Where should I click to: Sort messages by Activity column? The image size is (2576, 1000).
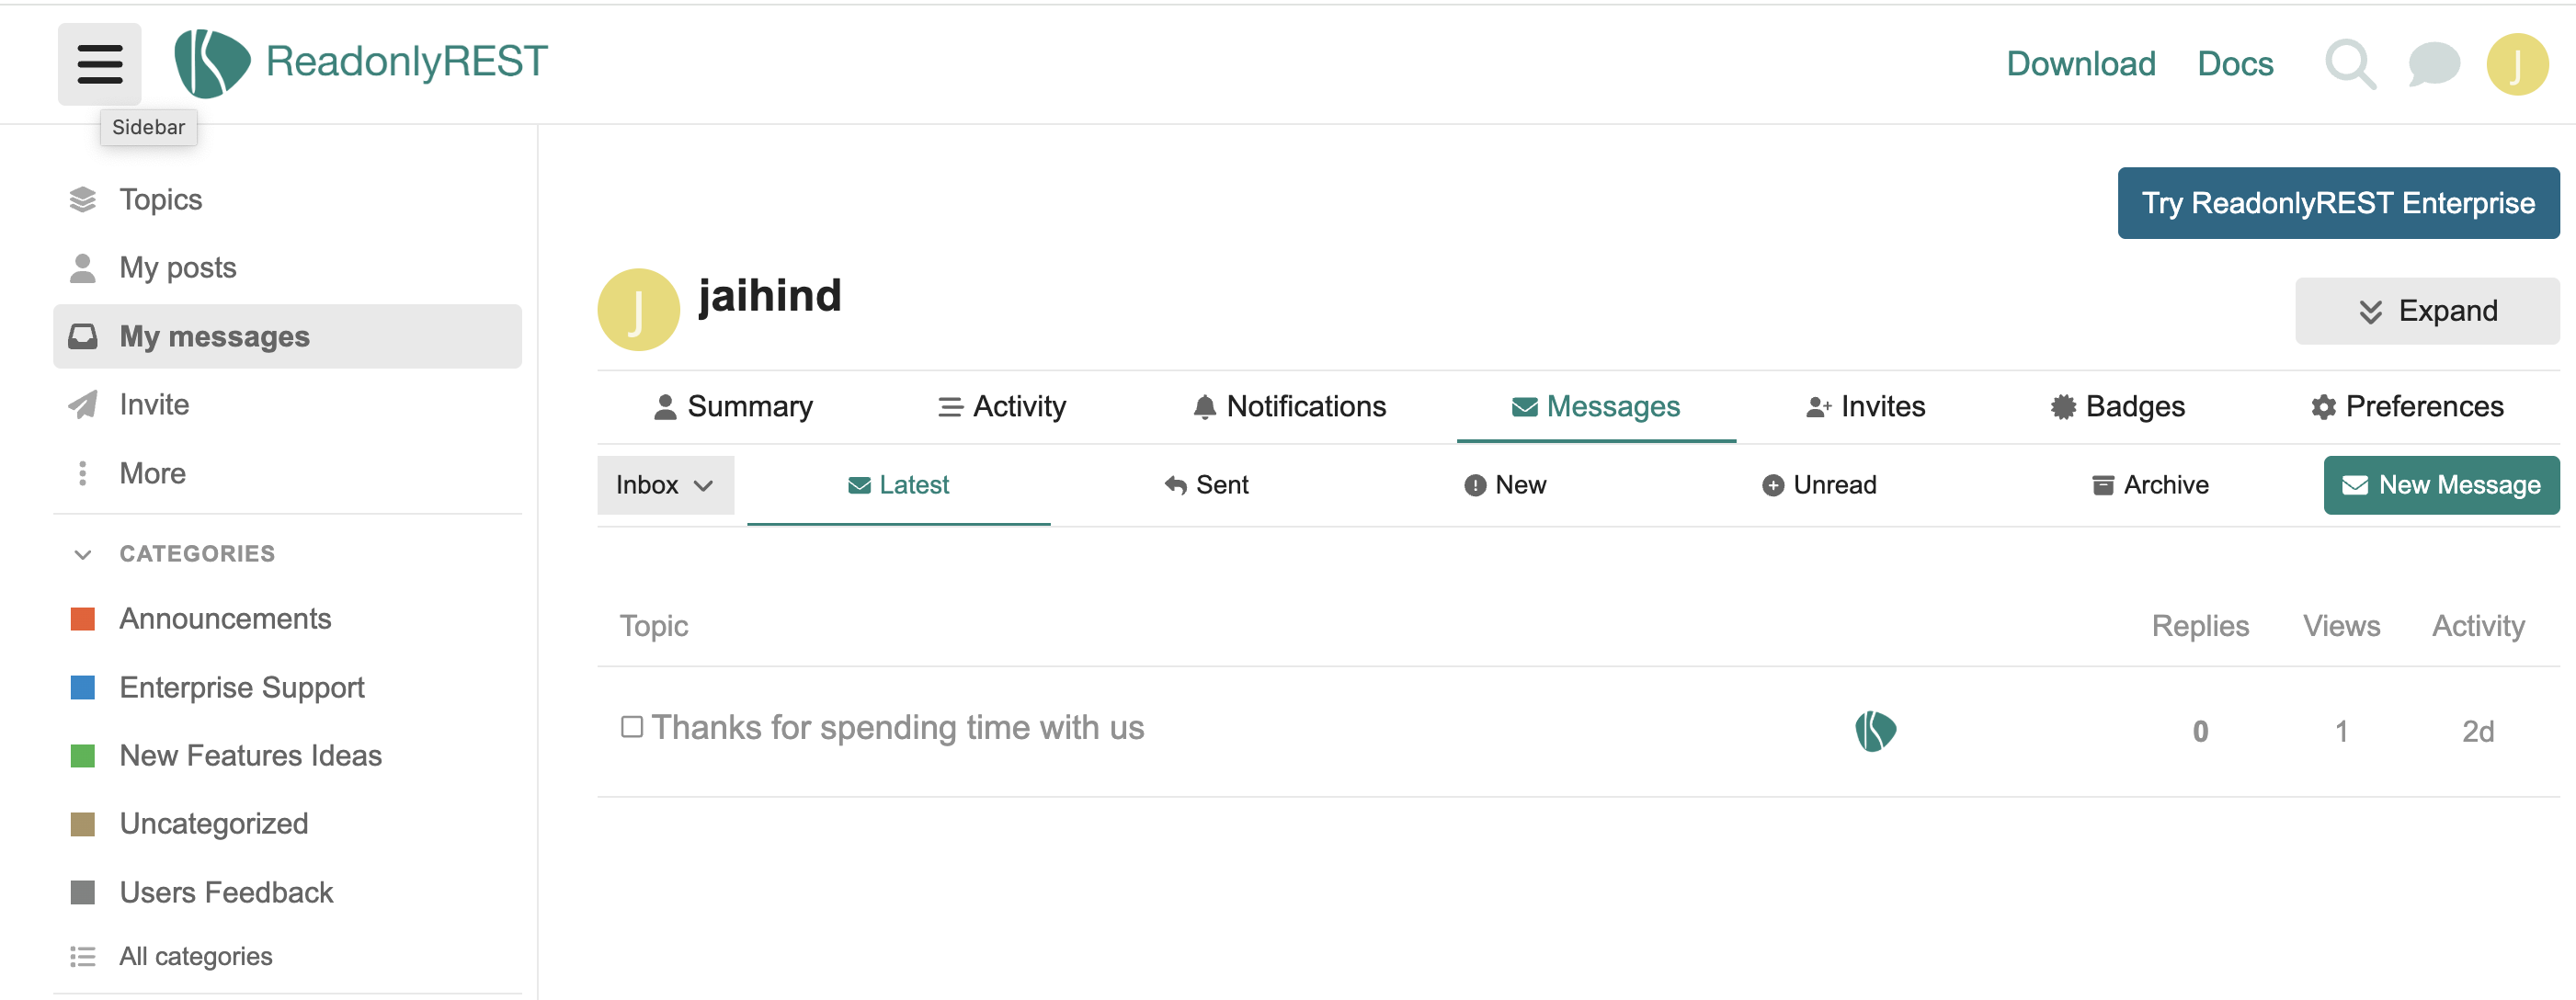[x=2477, y=626]
